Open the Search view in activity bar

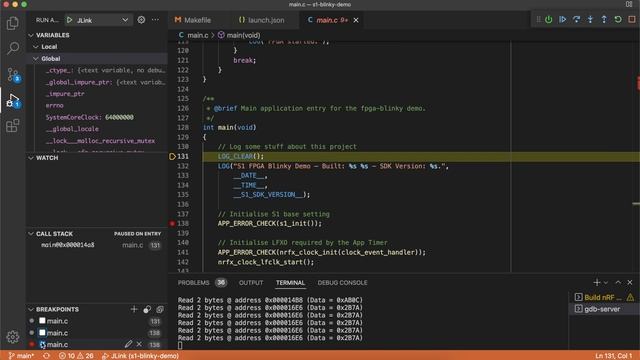(13, 48)
